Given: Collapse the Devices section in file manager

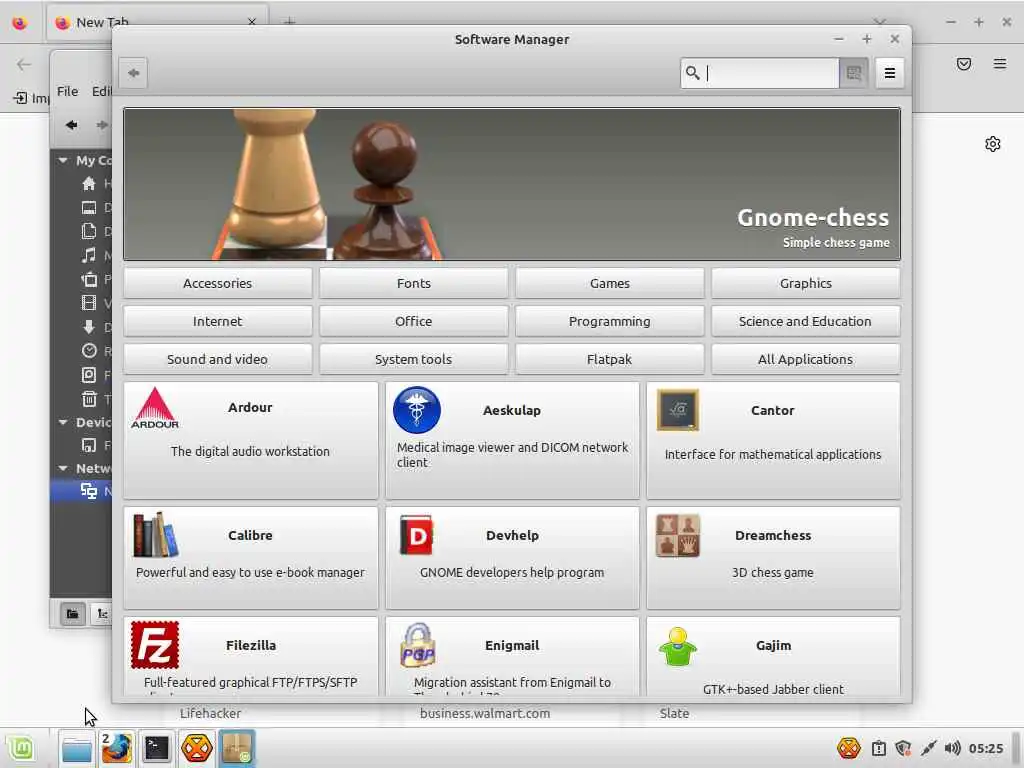Looking at the screenshot, I should coord(63,423).
